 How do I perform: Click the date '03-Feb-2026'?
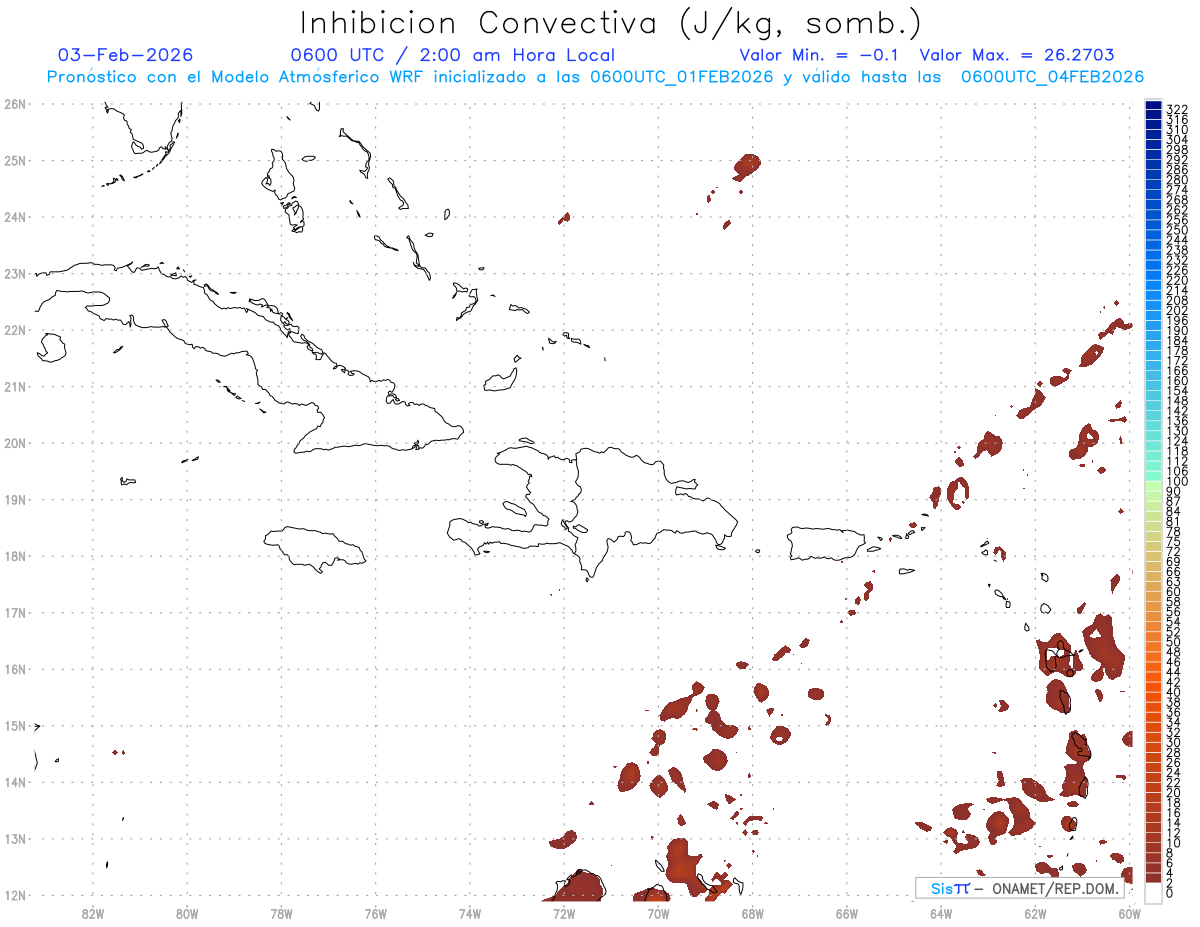(126, 55)
